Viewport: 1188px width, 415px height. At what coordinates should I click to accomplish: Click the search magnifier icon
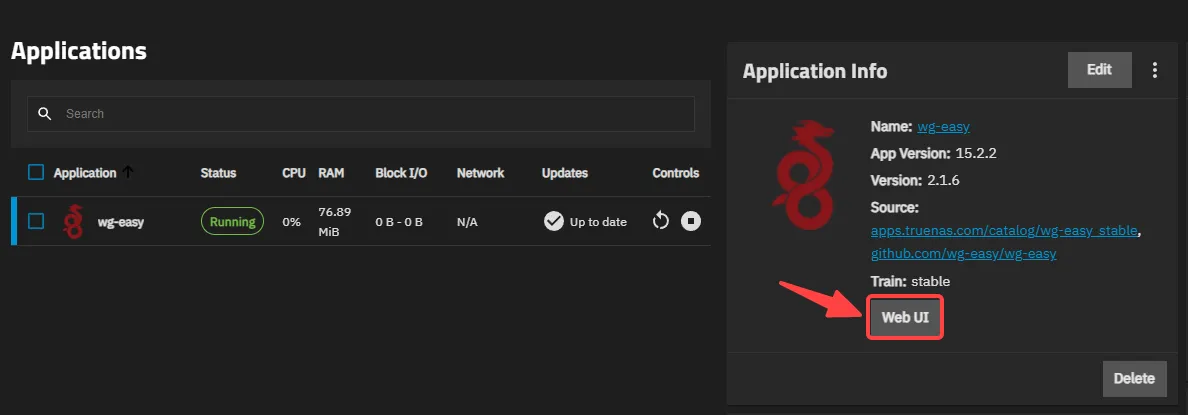45,114
